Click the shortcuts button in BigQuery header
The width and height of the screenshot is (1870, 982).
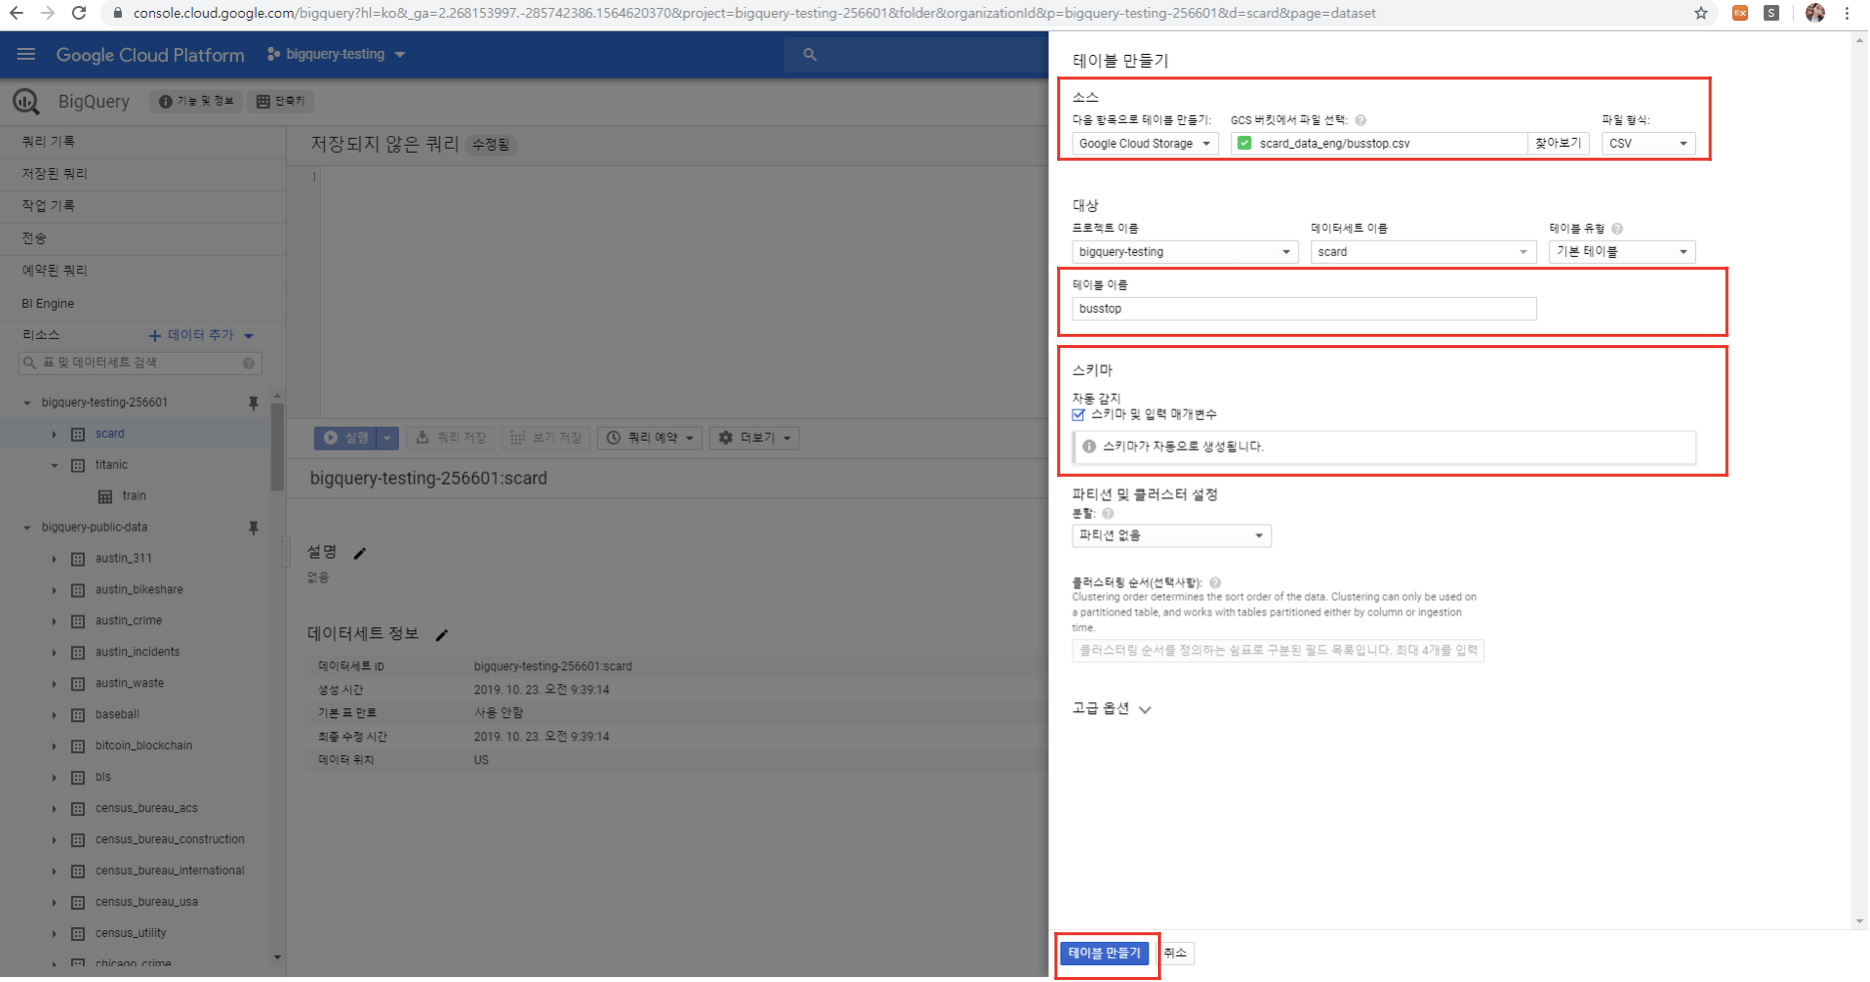(281, 101)
